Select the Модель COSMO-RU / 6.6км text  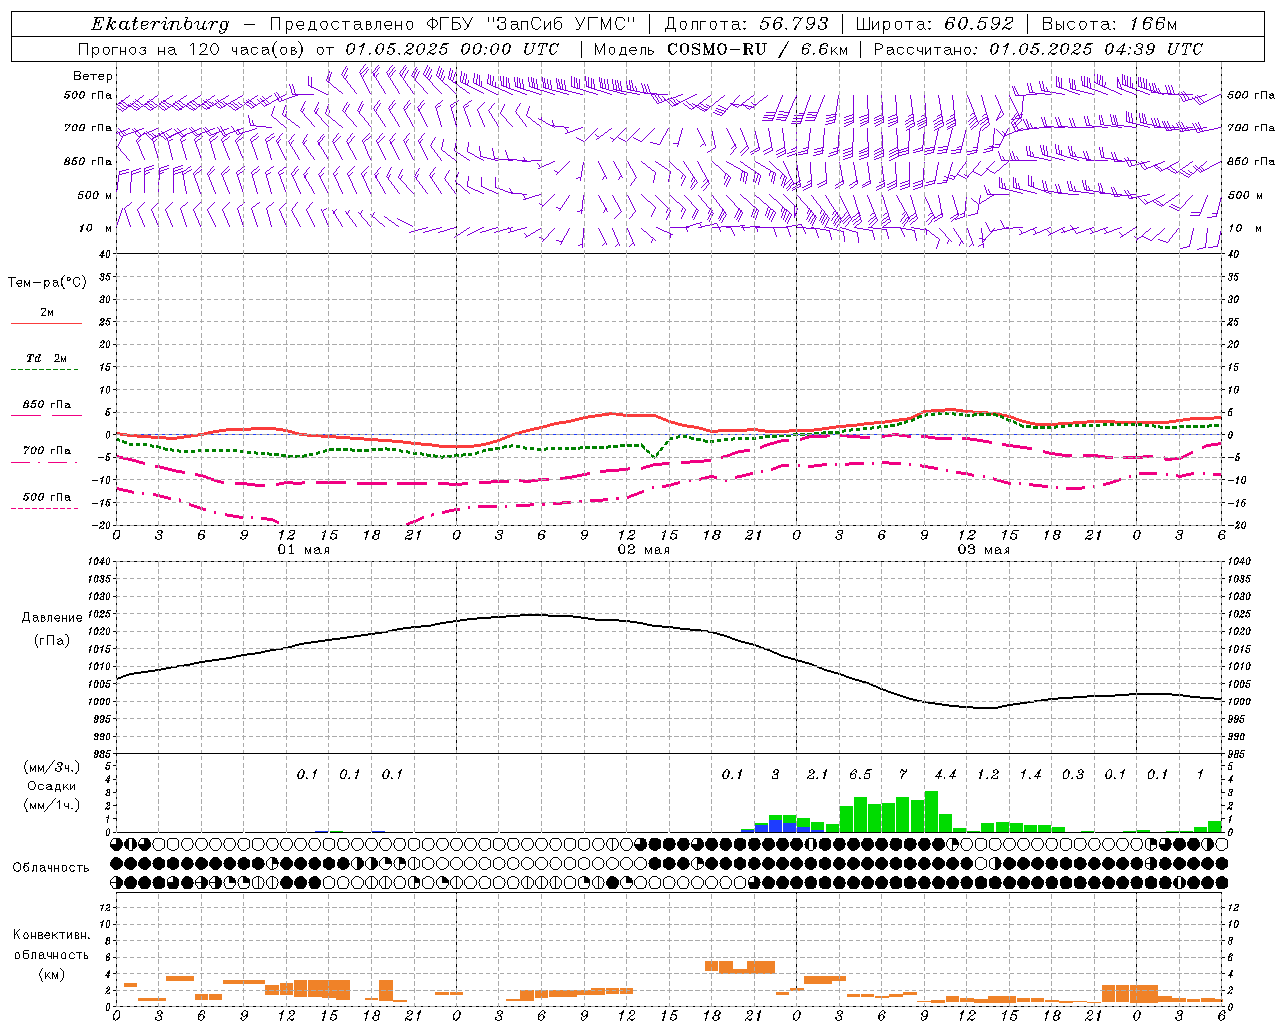point(721,49)
